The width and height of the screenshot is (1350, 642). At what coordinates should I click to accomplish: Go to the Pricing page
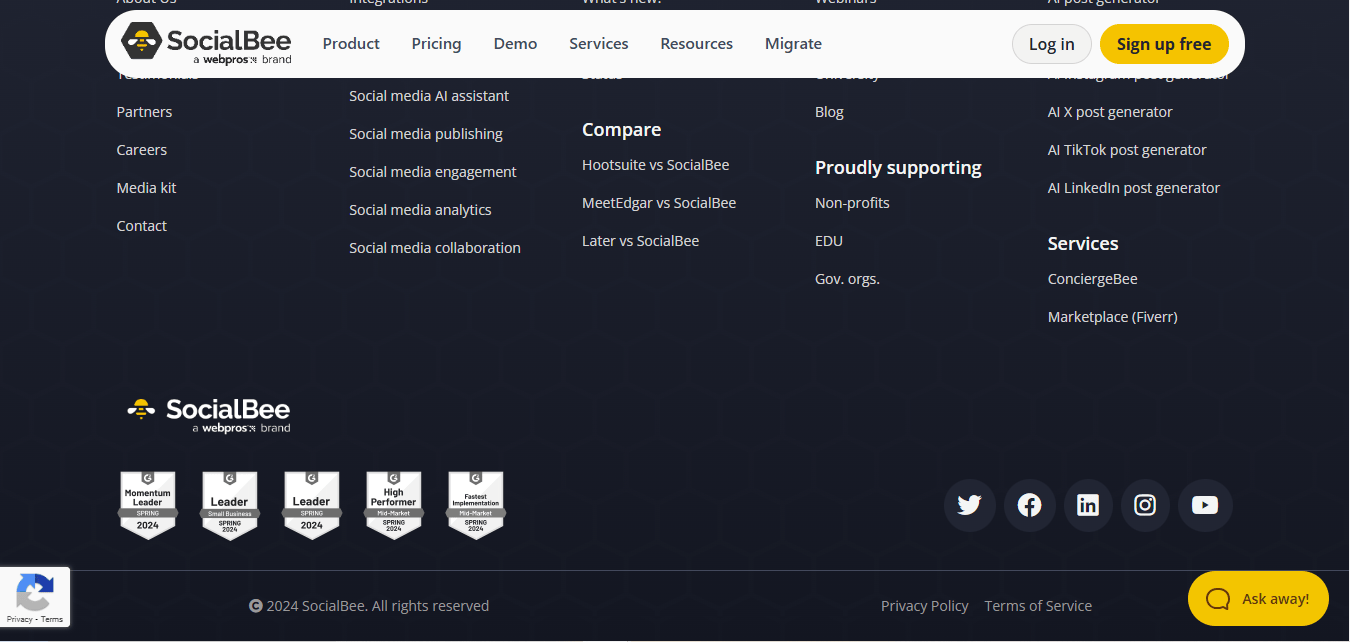pos(436,44)
